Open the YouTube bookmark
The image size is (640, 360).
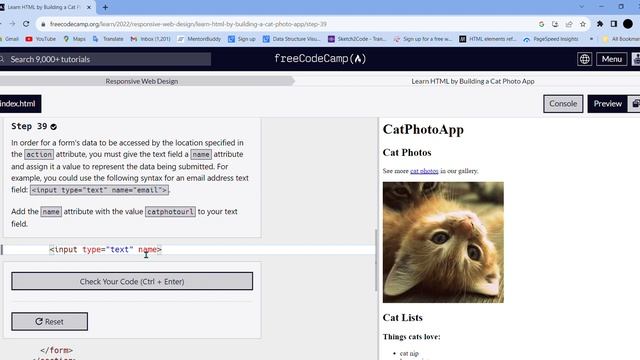coord(40,39)
